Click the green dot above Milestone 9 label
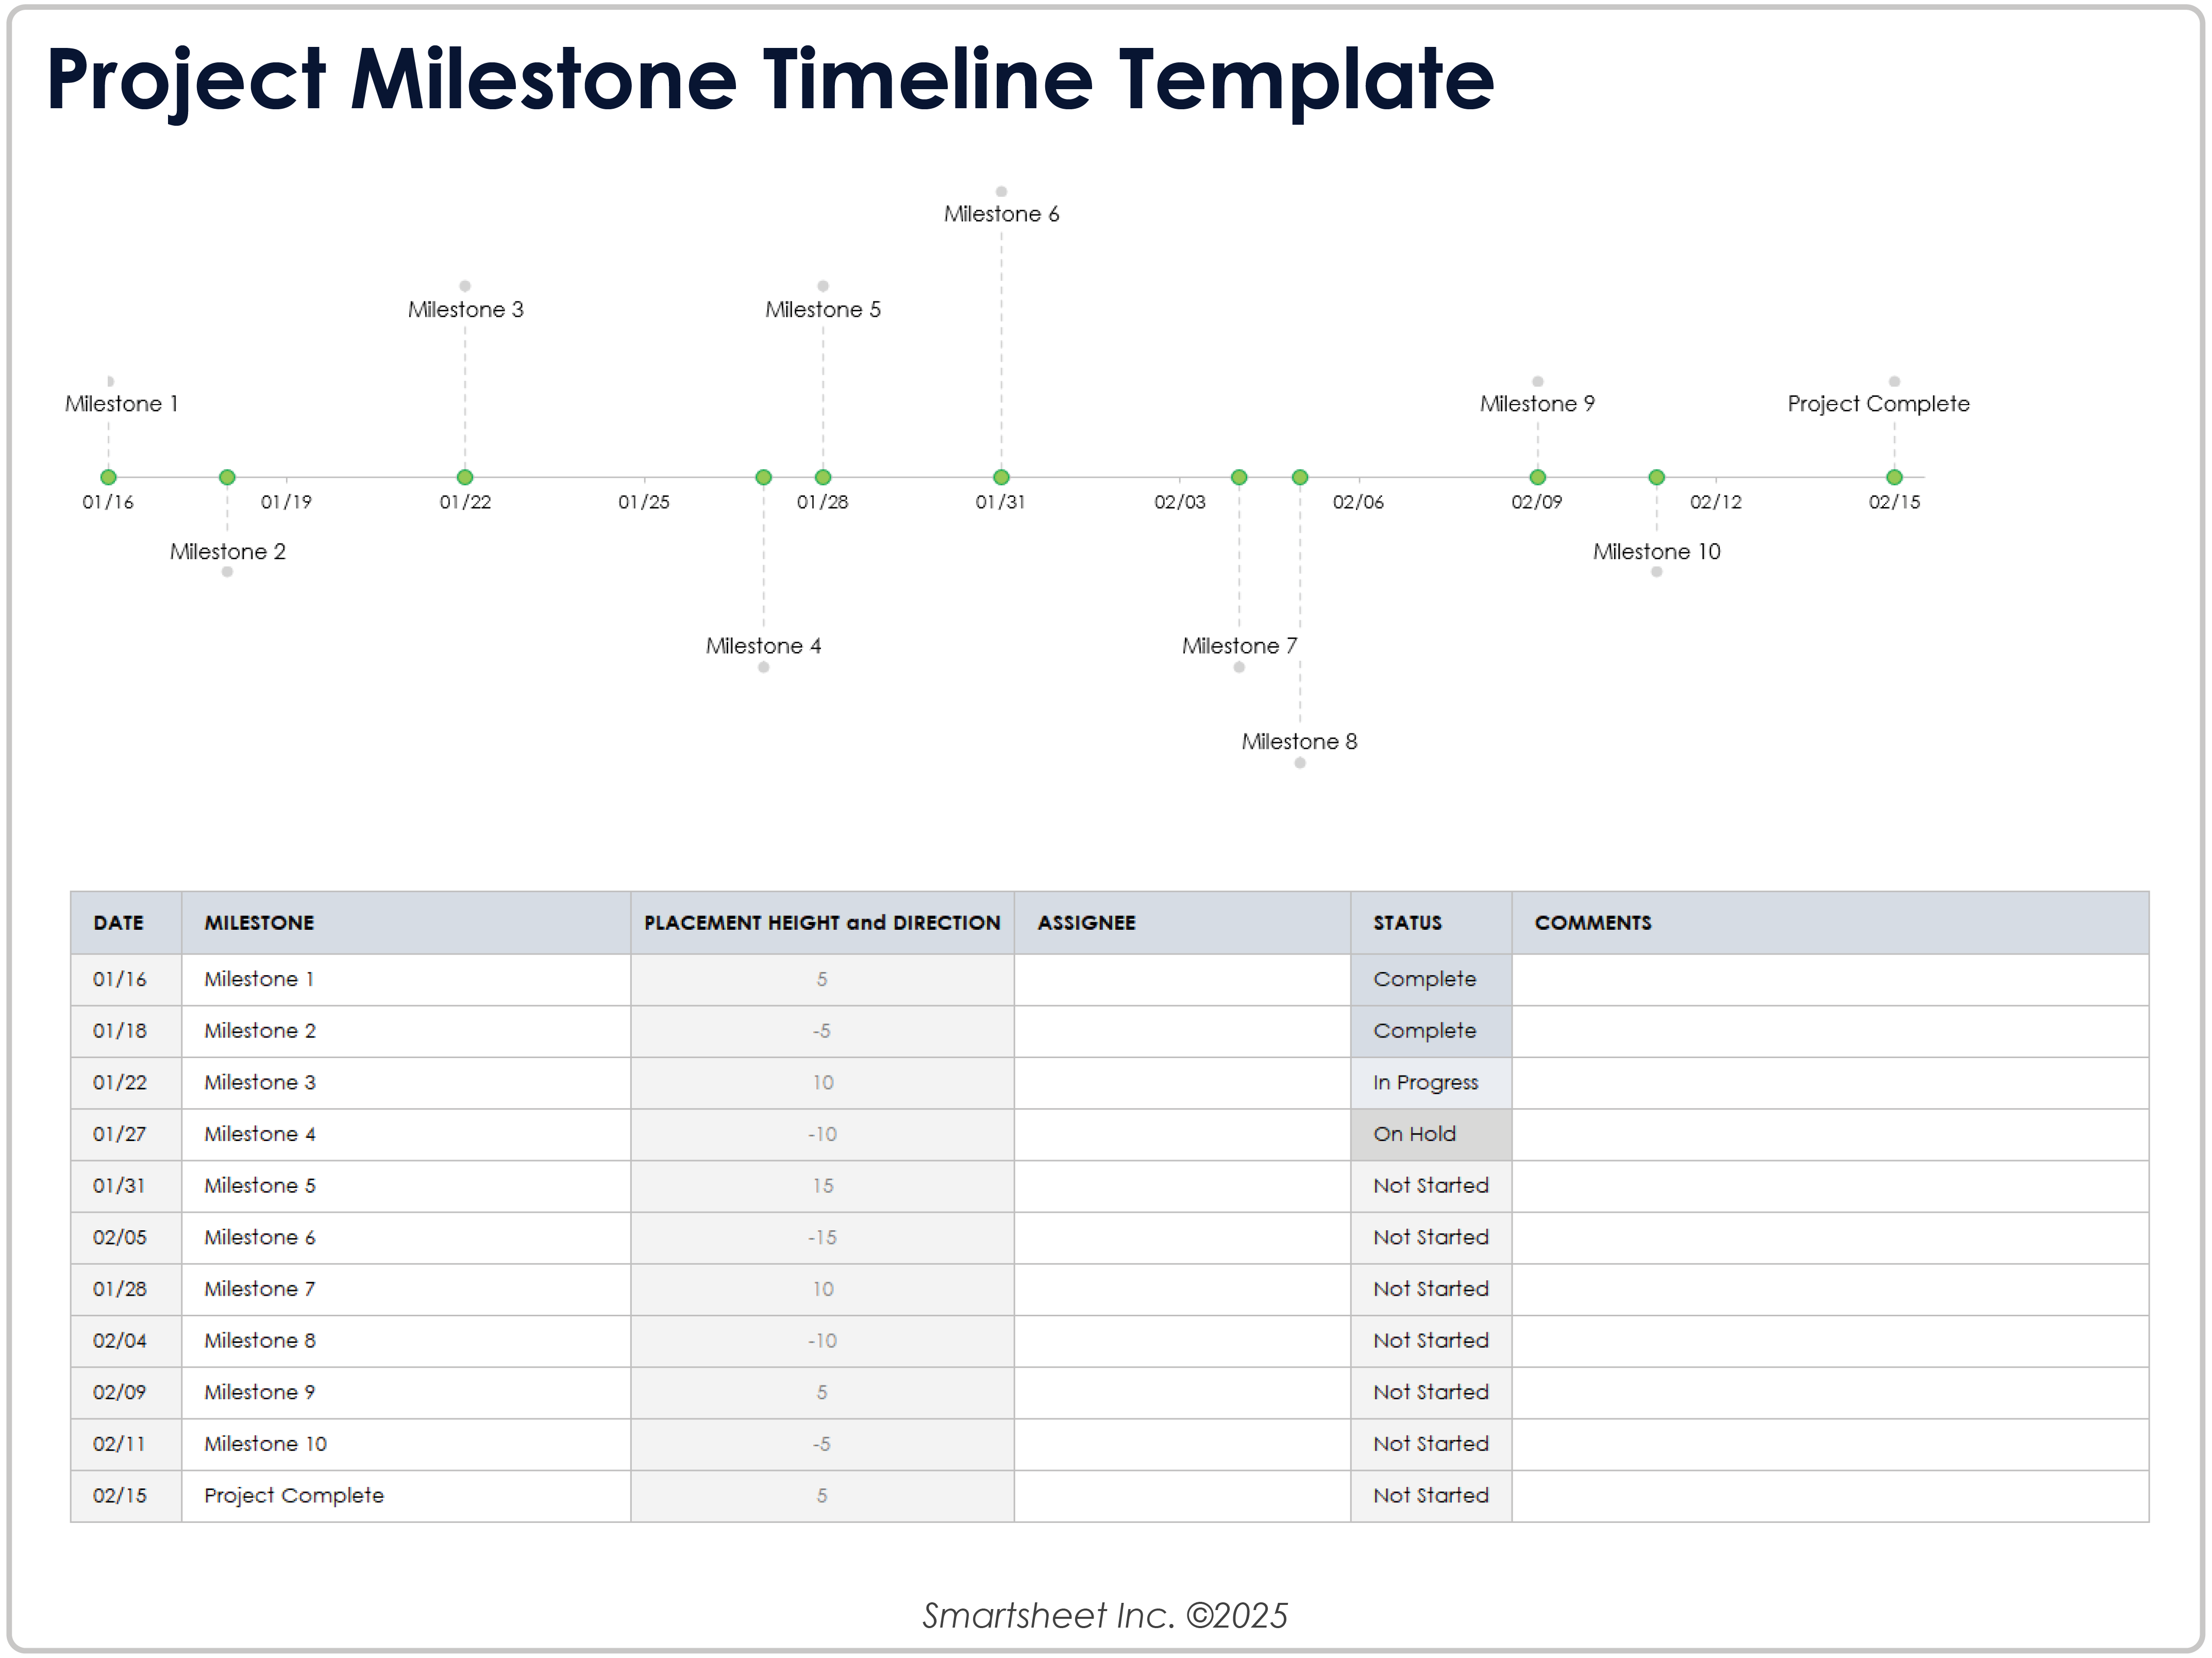The image size is (2212, 1658). (x=1537, y=477)
